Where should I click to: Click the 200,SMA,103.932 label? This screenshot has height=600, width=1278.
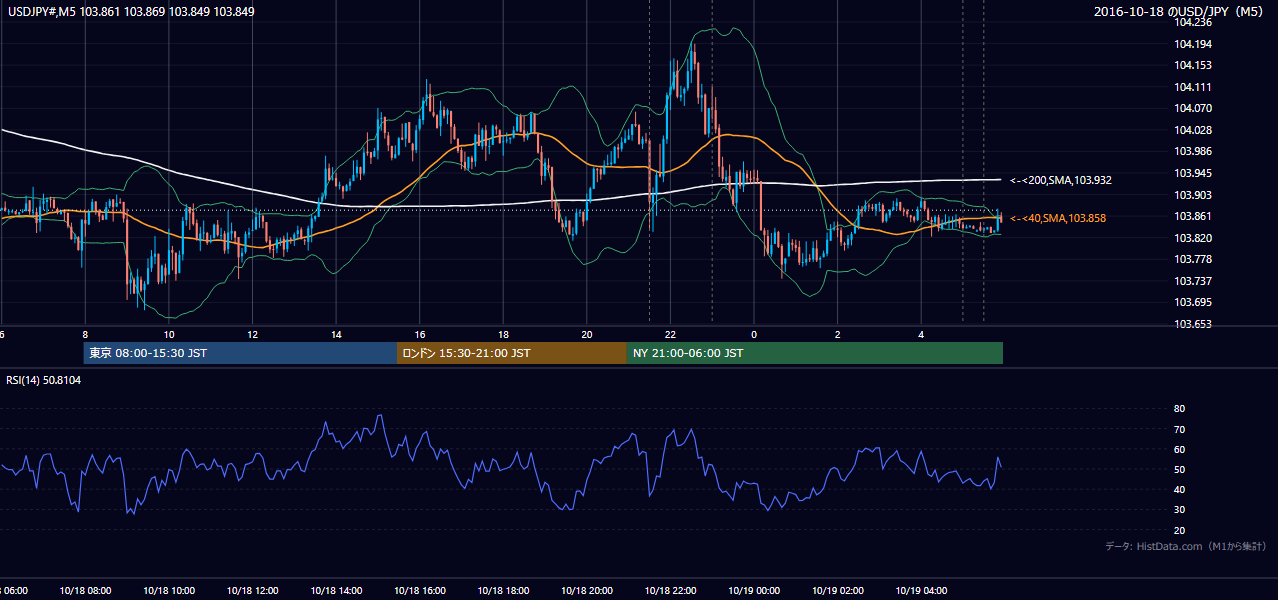[x=1061, y=180]
